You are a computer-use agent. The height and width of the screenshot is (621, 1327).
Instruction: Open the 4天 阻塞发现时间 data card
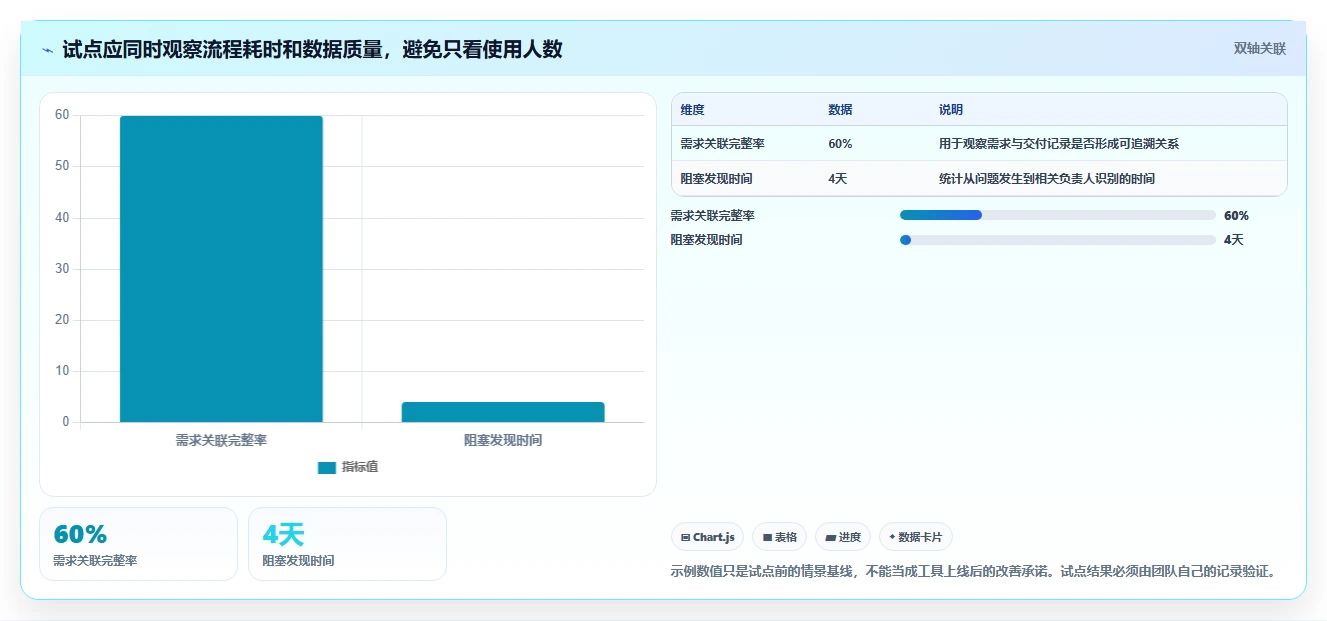pyautogui.click(x=347, y=544)
